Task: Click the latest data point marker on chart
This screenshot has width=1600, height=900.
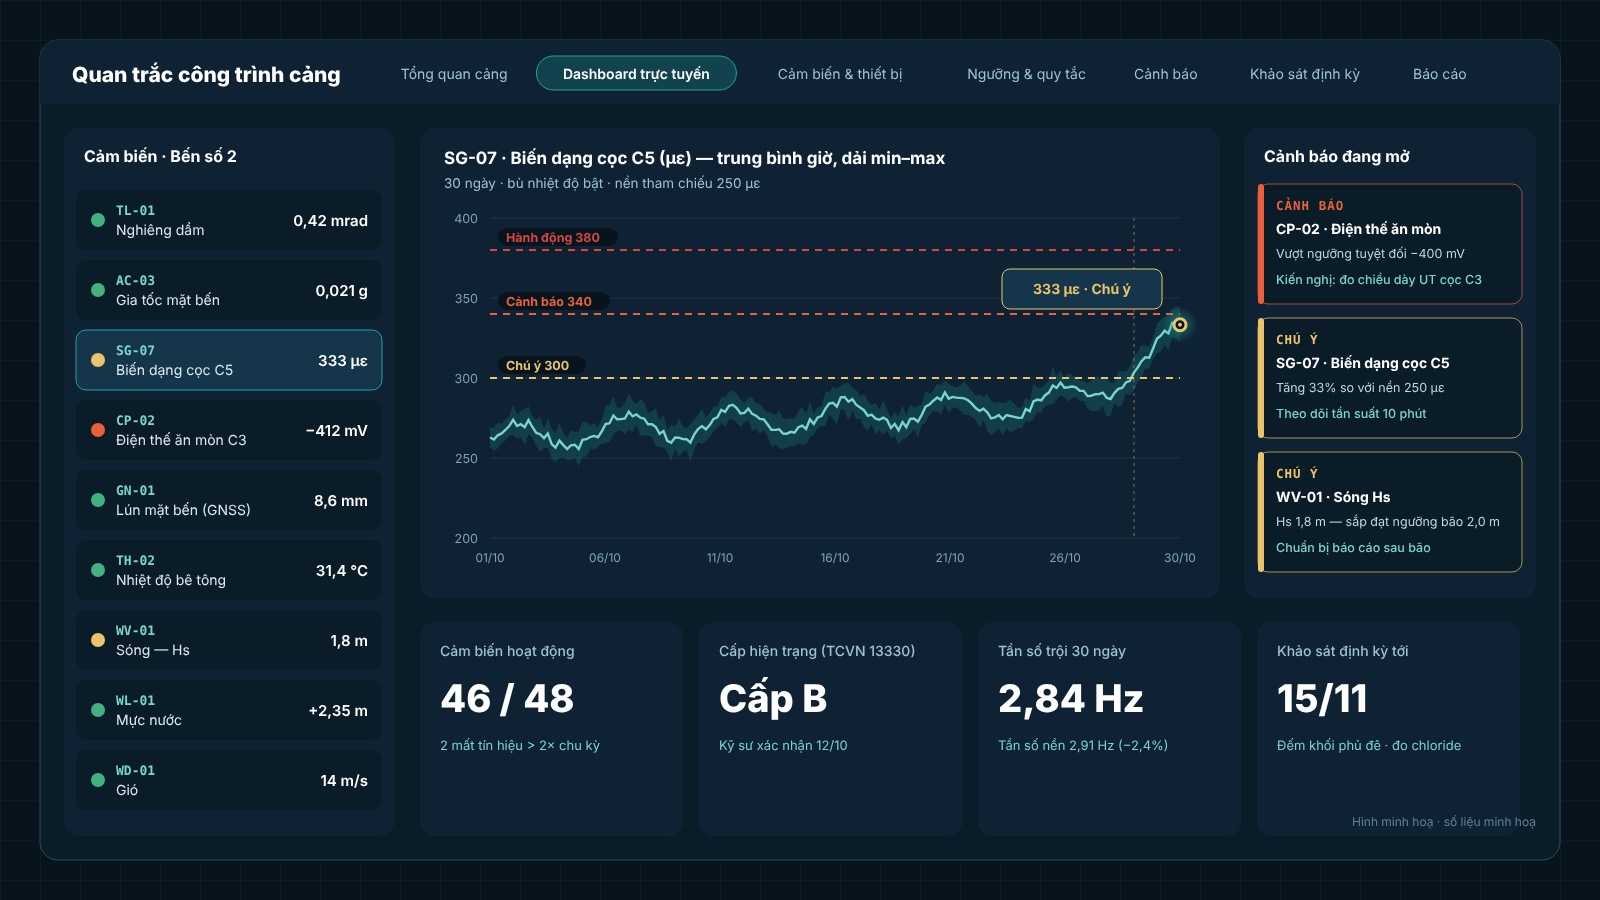Action: (x=1180, y=325)
